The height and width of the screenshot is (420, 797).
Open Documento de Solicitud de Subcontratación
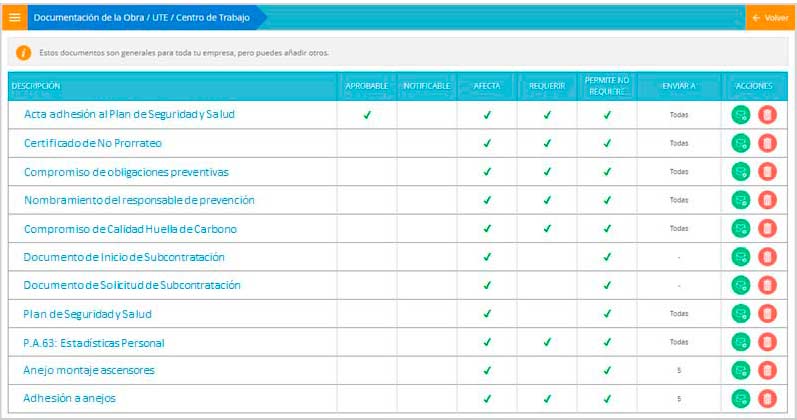pos(132,285)
